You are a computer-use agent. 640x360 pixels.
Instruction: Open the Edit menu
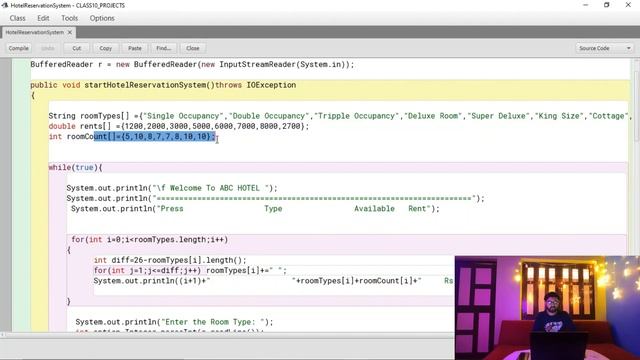pyautogui.click(x=43, y=18)
